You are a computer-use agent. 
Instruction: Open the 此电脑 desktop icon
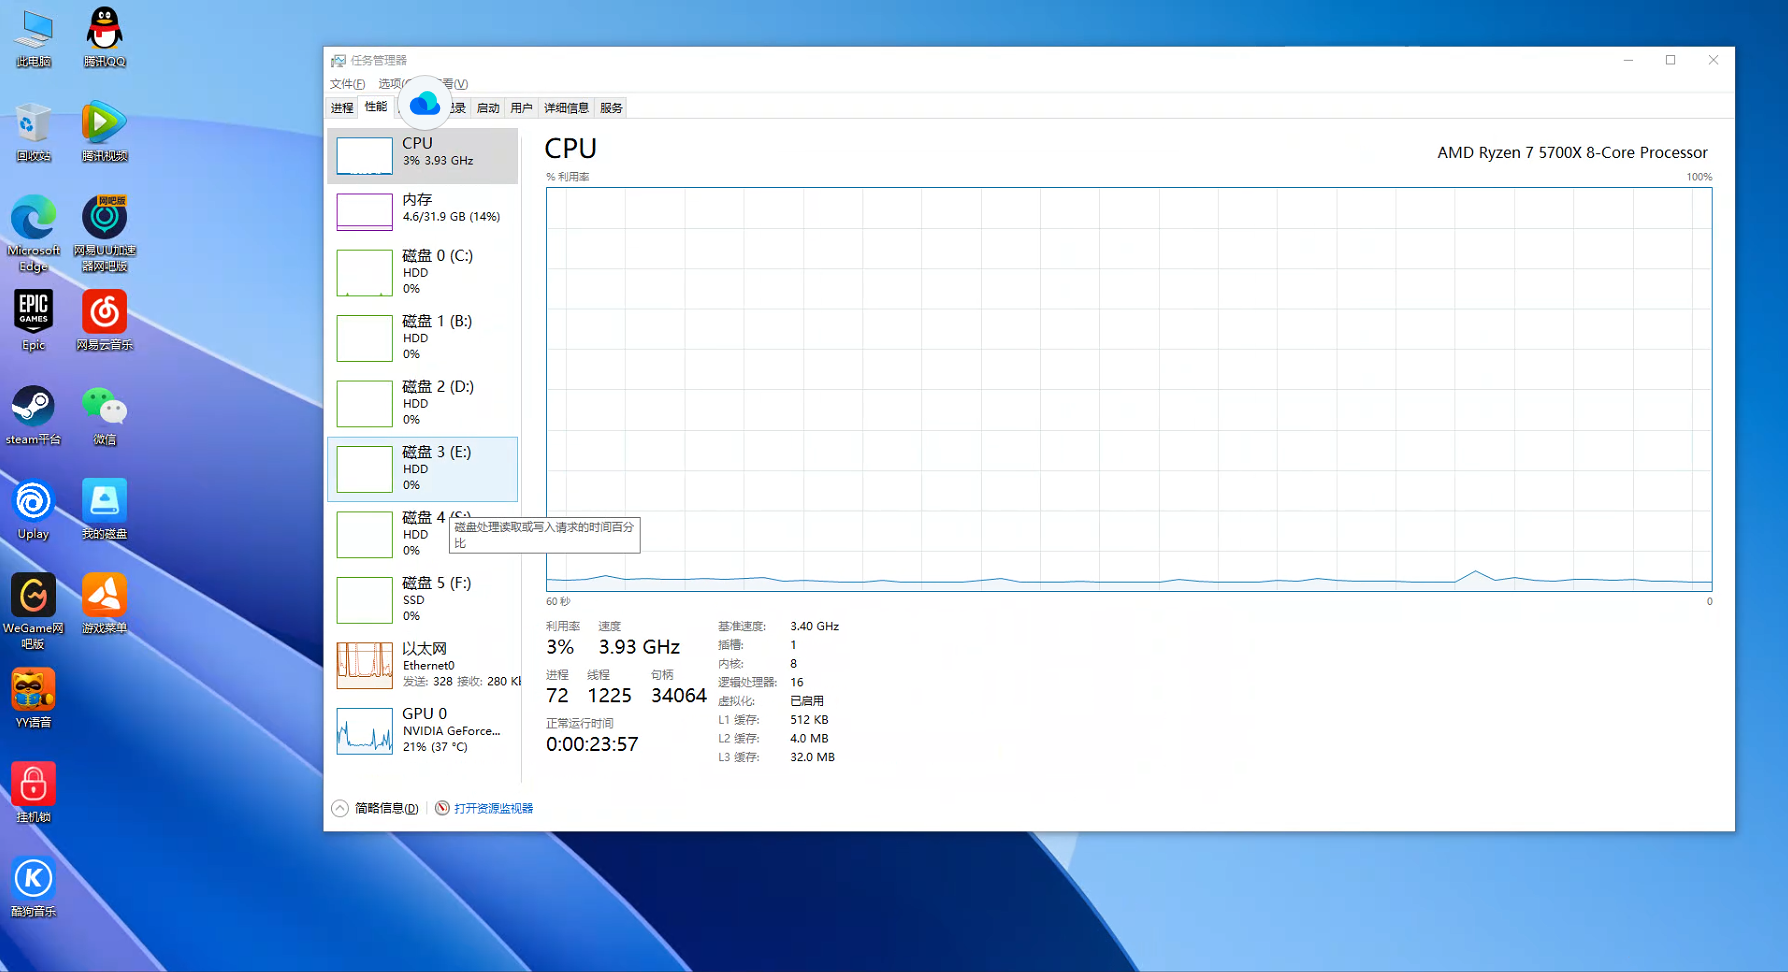coord(33,37)
